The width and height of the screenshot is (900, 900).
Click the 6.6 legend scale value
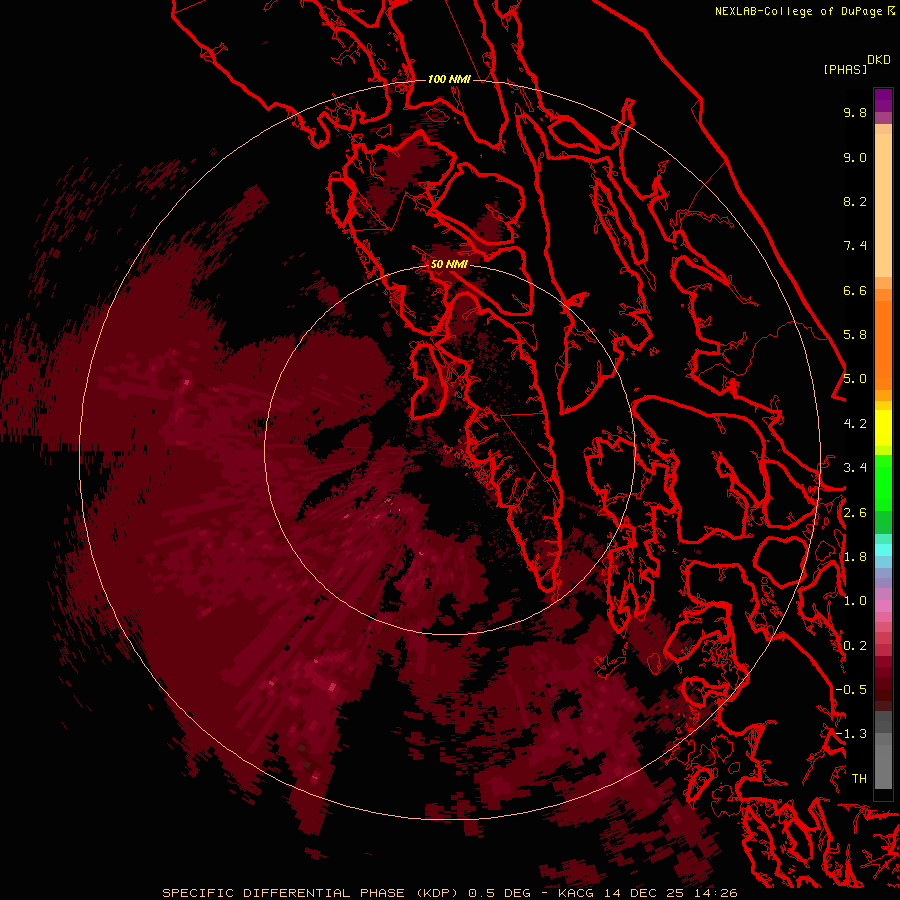(855, 291)
